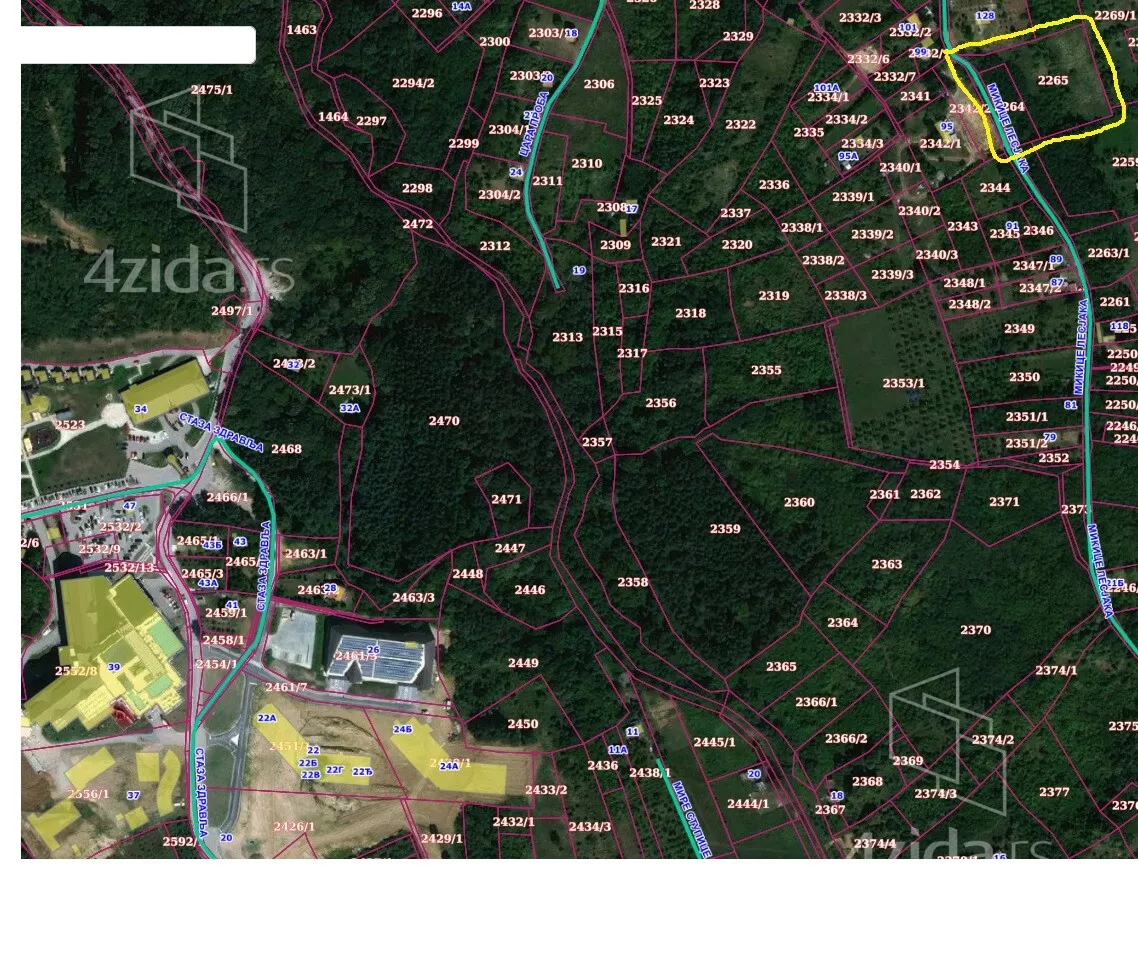Select parcel 2319 label

(773, 296)
